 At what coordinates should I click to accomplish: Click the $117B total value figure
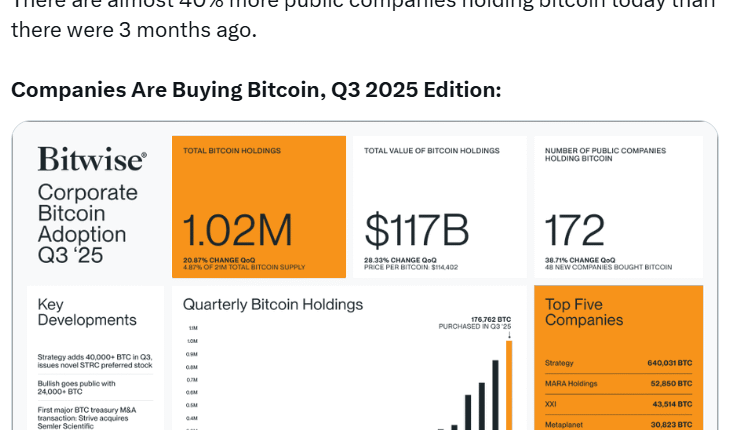click(x=416, y=231)
